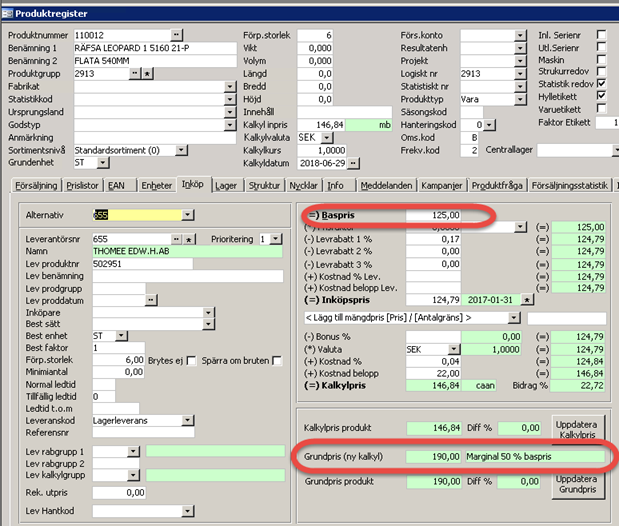The height and width of the screenshot is (526, 619).
Task: Click Kostnad belopp field 22,00
Action: point(433,373)
